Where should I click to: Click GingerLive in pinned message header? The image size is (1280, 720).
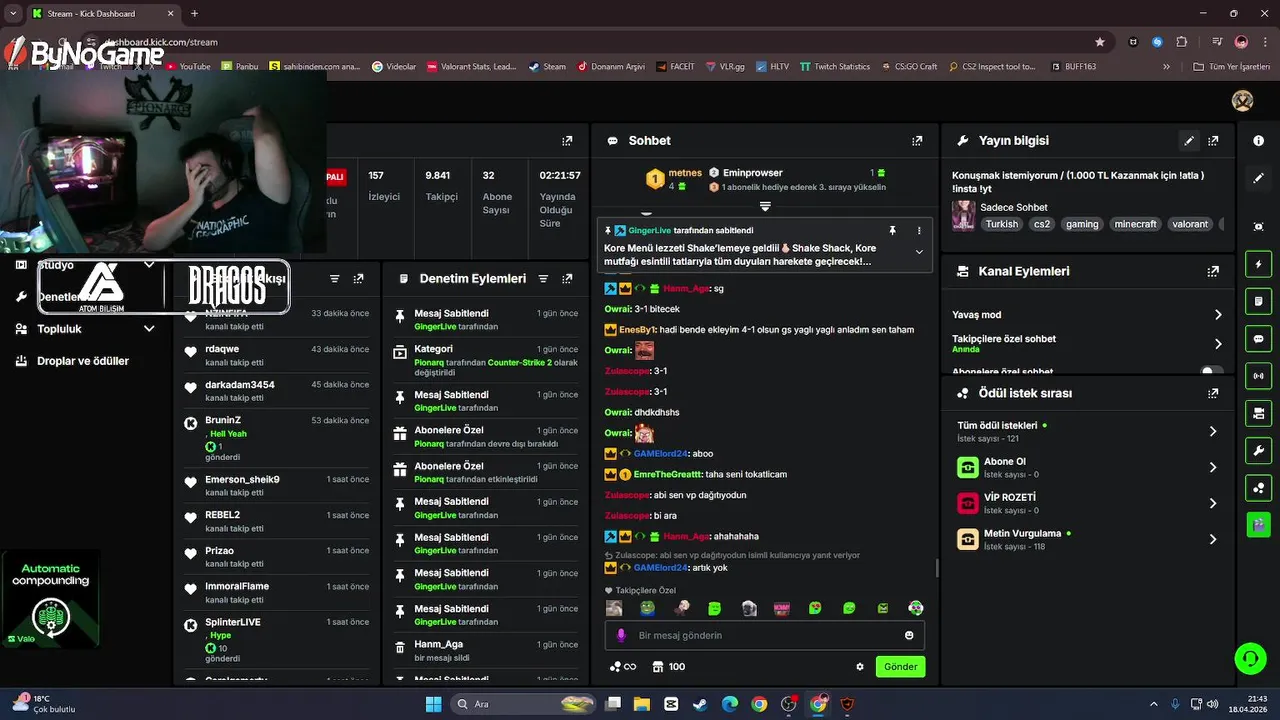click(x=649, y=230)
